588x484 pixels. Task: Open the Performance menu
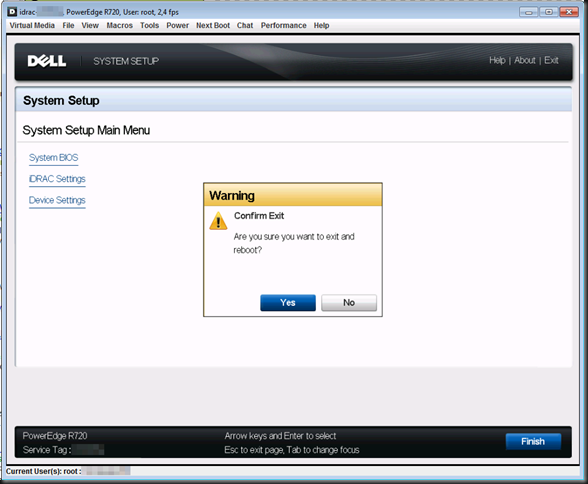pyautogui.click(x=284, y=25)
